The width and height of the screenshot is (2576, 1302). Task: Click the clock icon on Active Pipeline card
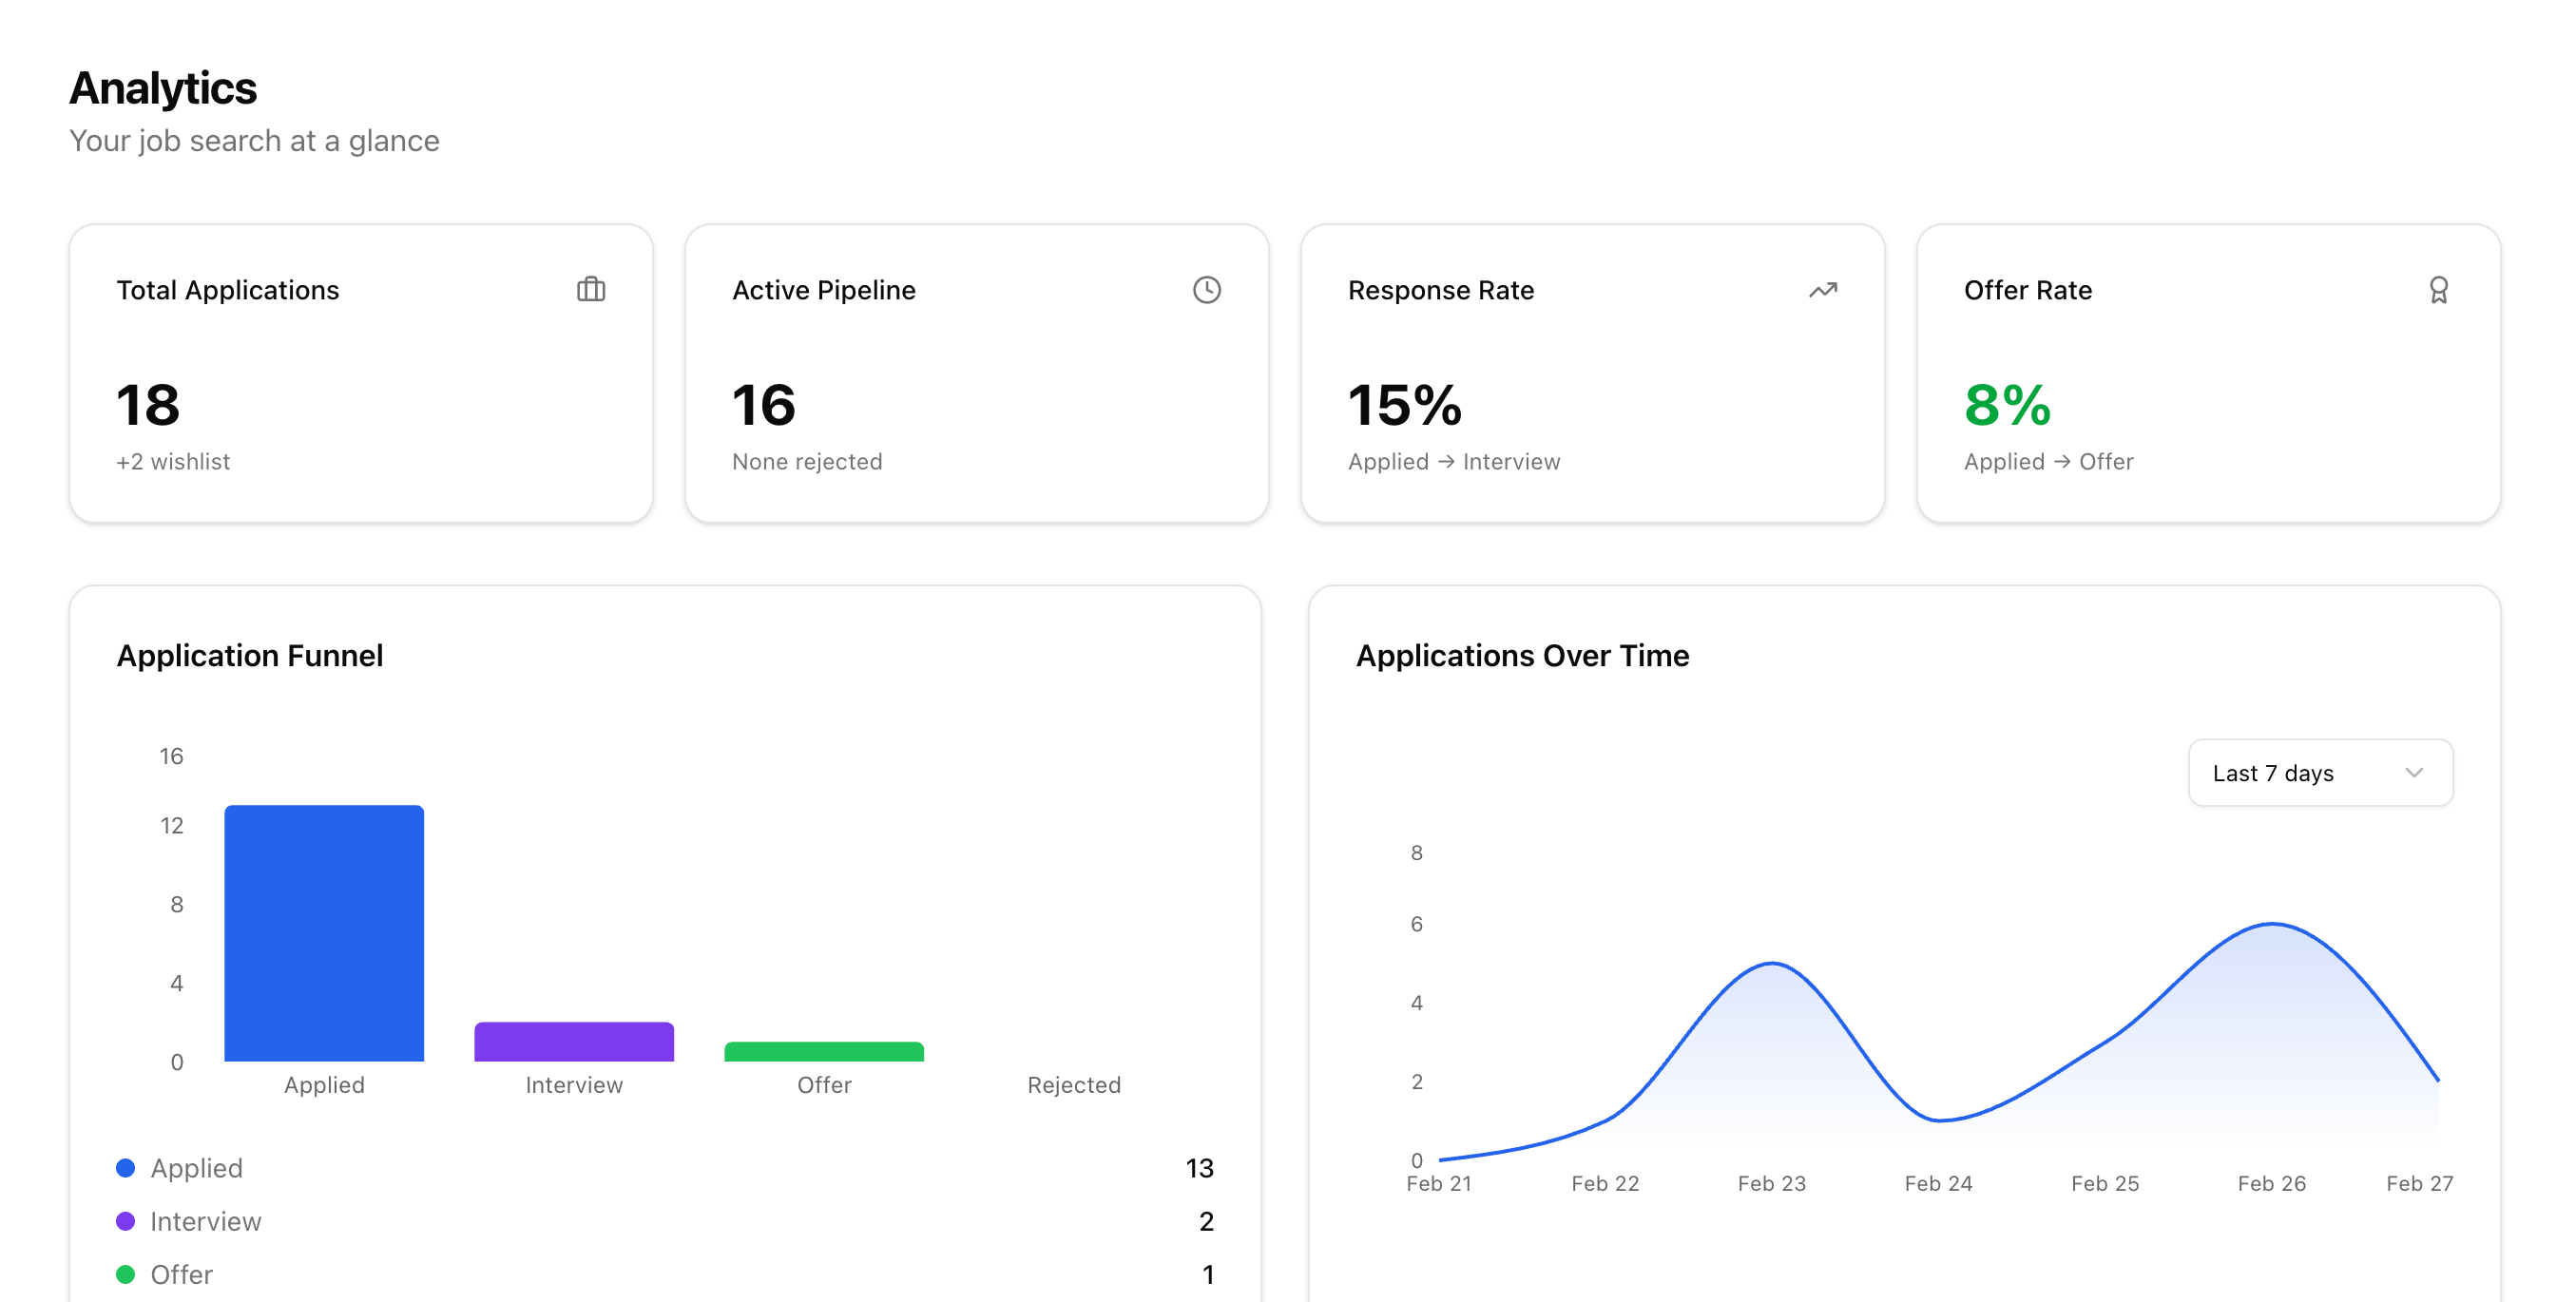coord(1207,290)
